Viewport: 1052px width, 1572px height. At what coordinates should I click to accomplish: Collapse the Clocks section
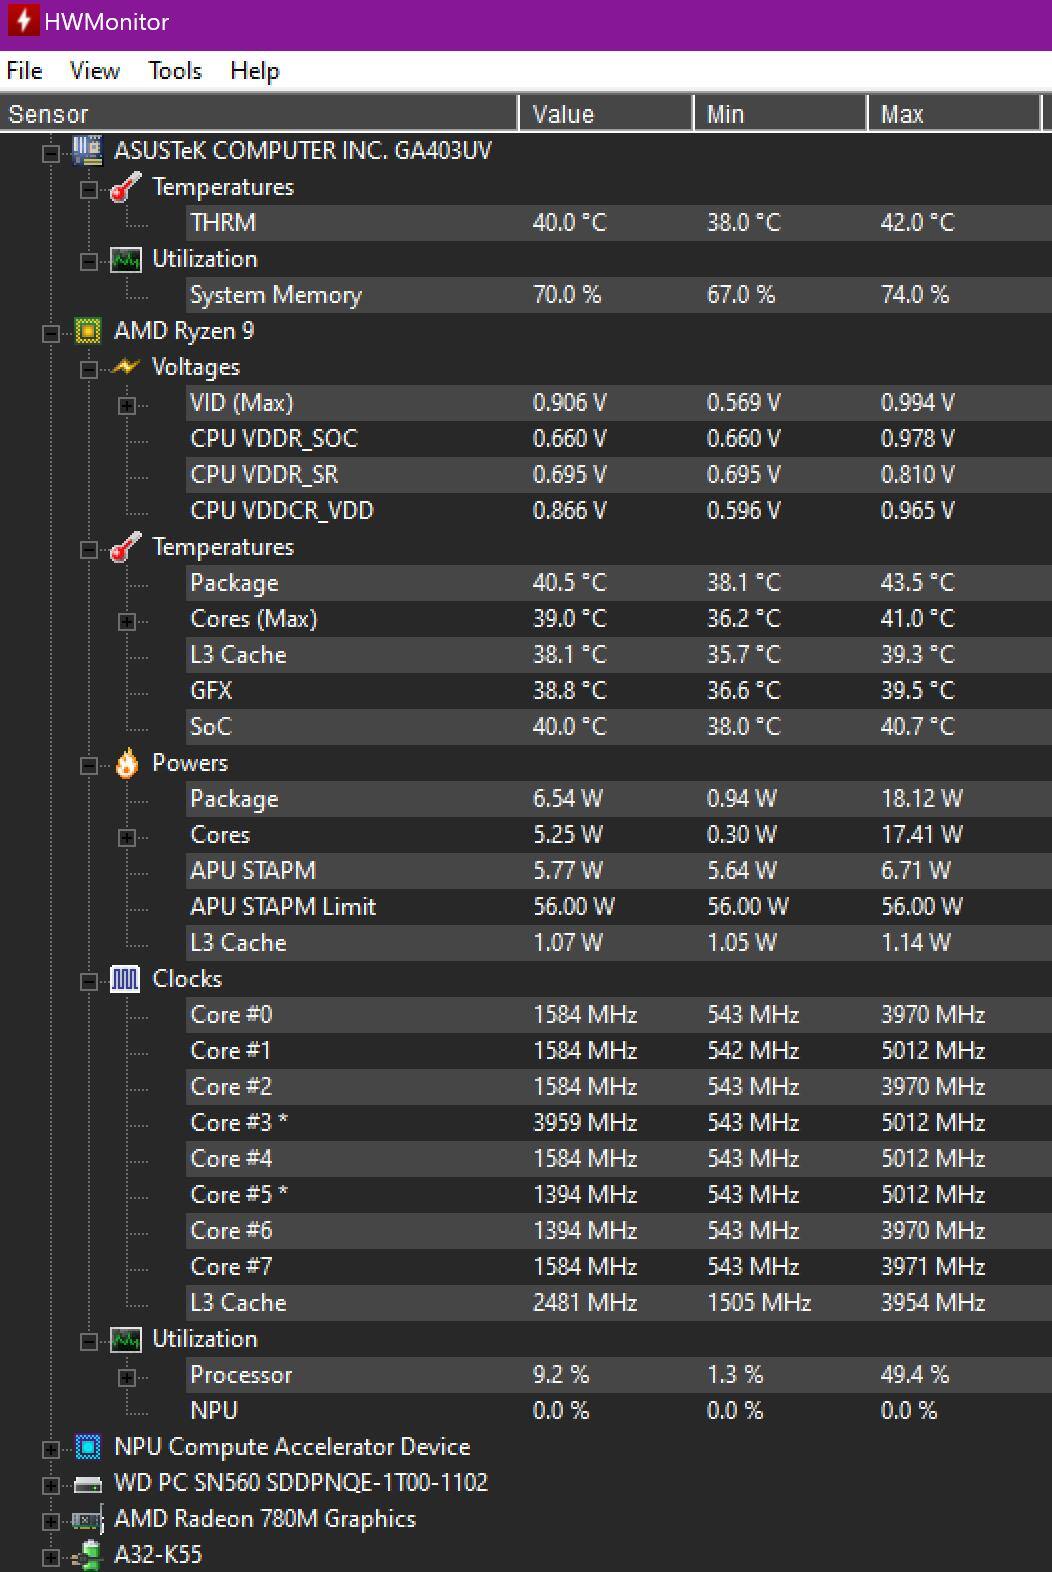click(x=89, y=981)
